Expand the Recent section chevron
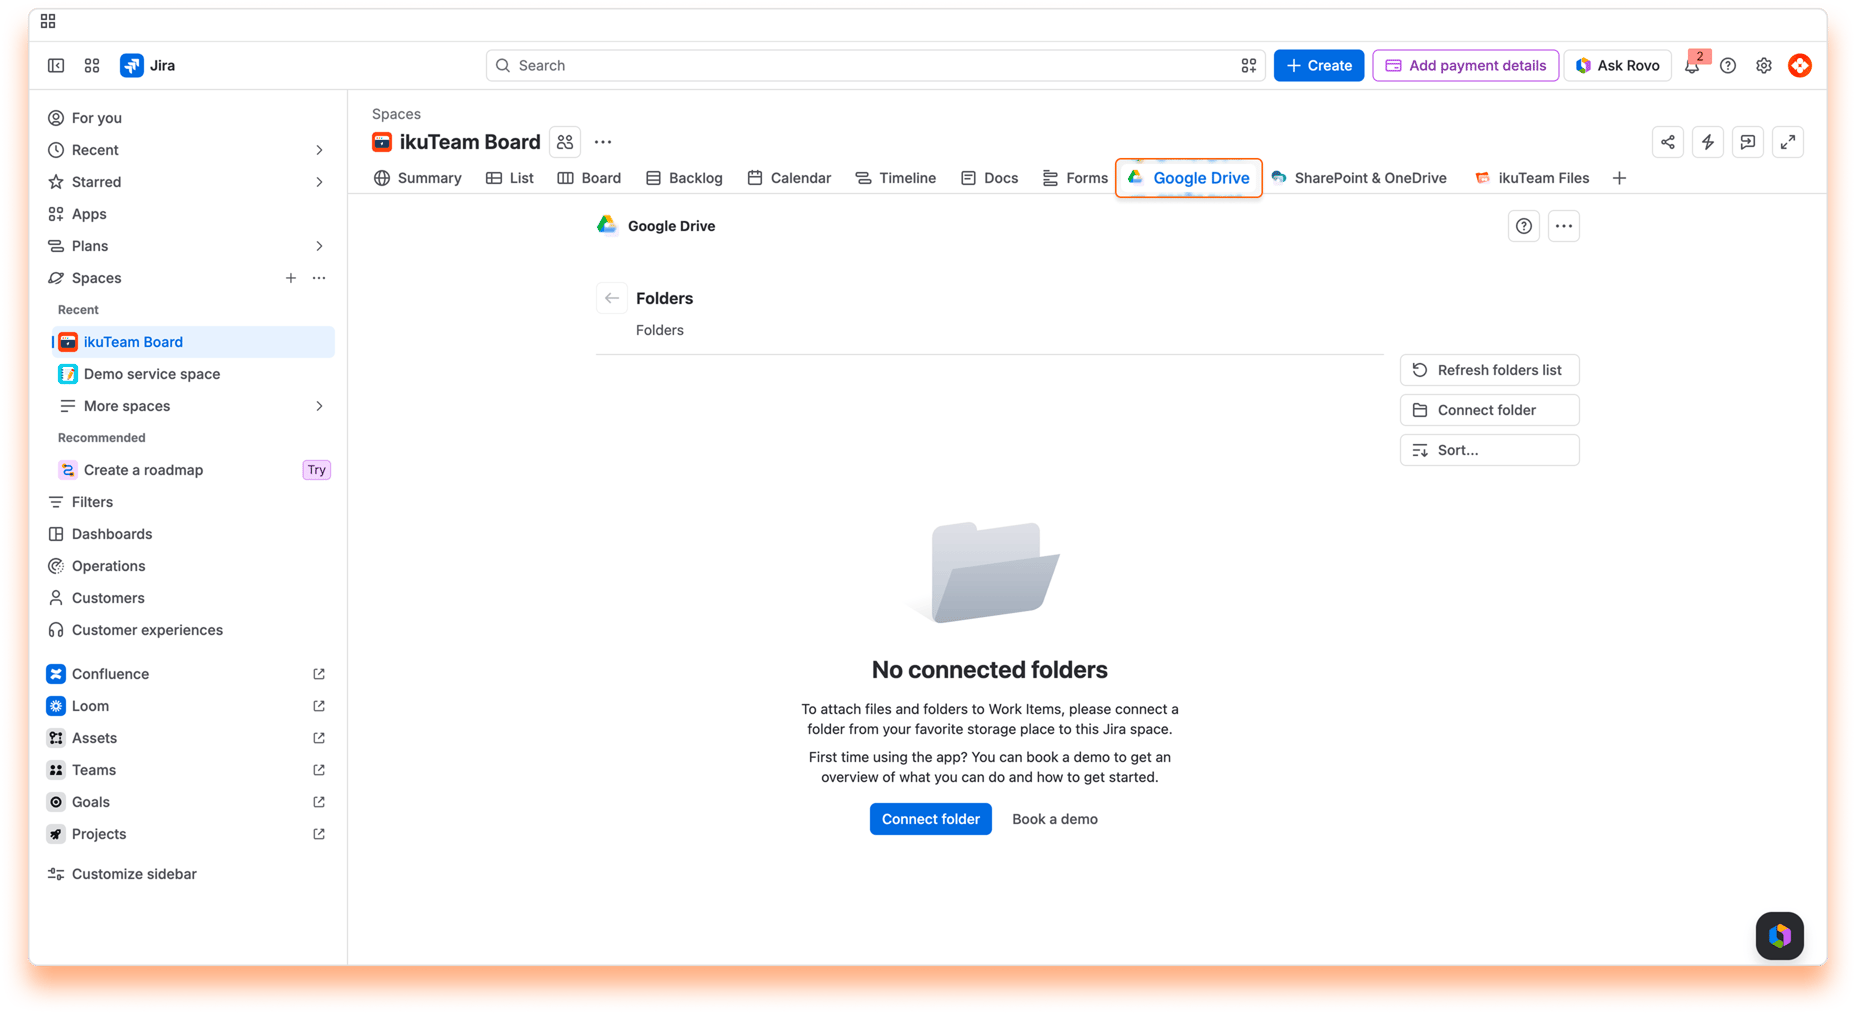This screenshot has height=1014, width=1856. pyautogui.click(x=319, y=150)
